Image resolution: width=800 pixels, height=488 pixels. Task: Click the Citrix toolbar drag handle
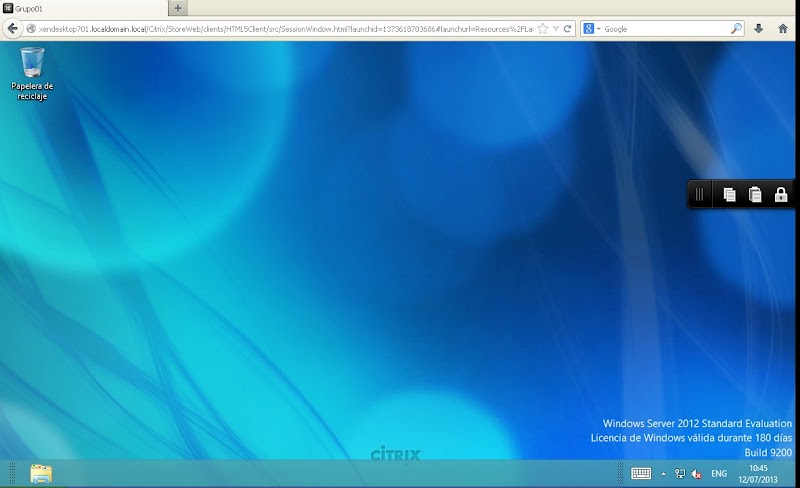(699, 194)
